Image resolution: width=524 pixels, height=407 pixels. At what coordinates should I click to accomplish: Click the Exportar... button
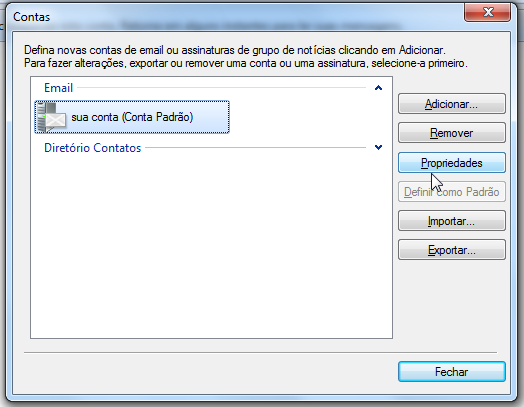pyautogui.click(x=452, y=250)
